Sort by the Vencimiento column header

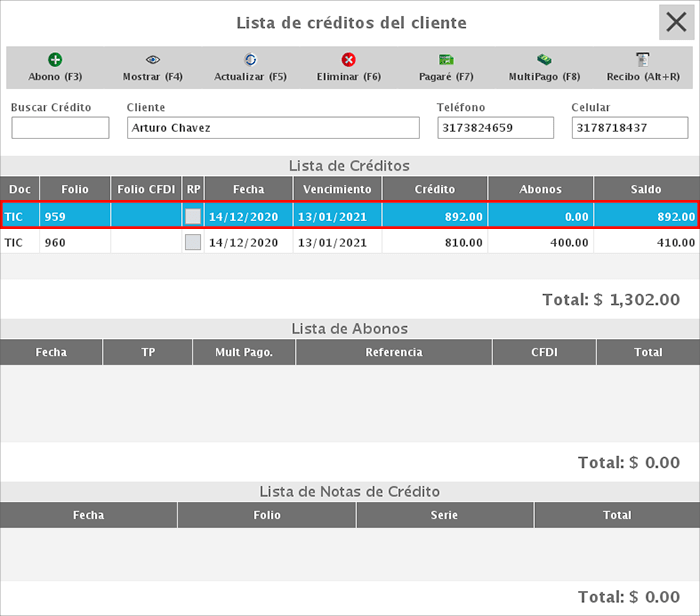pos(337,189)
